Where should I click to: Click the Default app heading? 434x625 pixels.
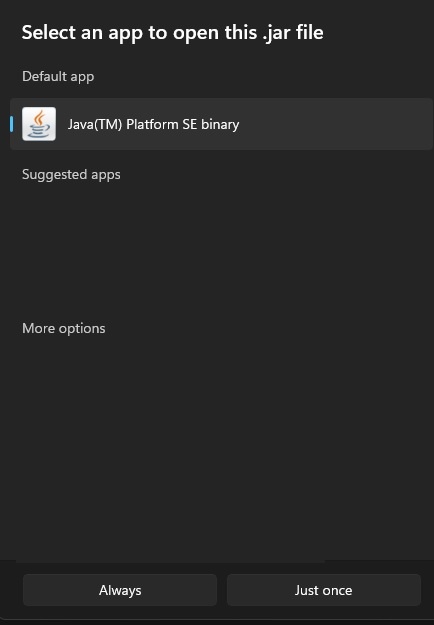58,77
